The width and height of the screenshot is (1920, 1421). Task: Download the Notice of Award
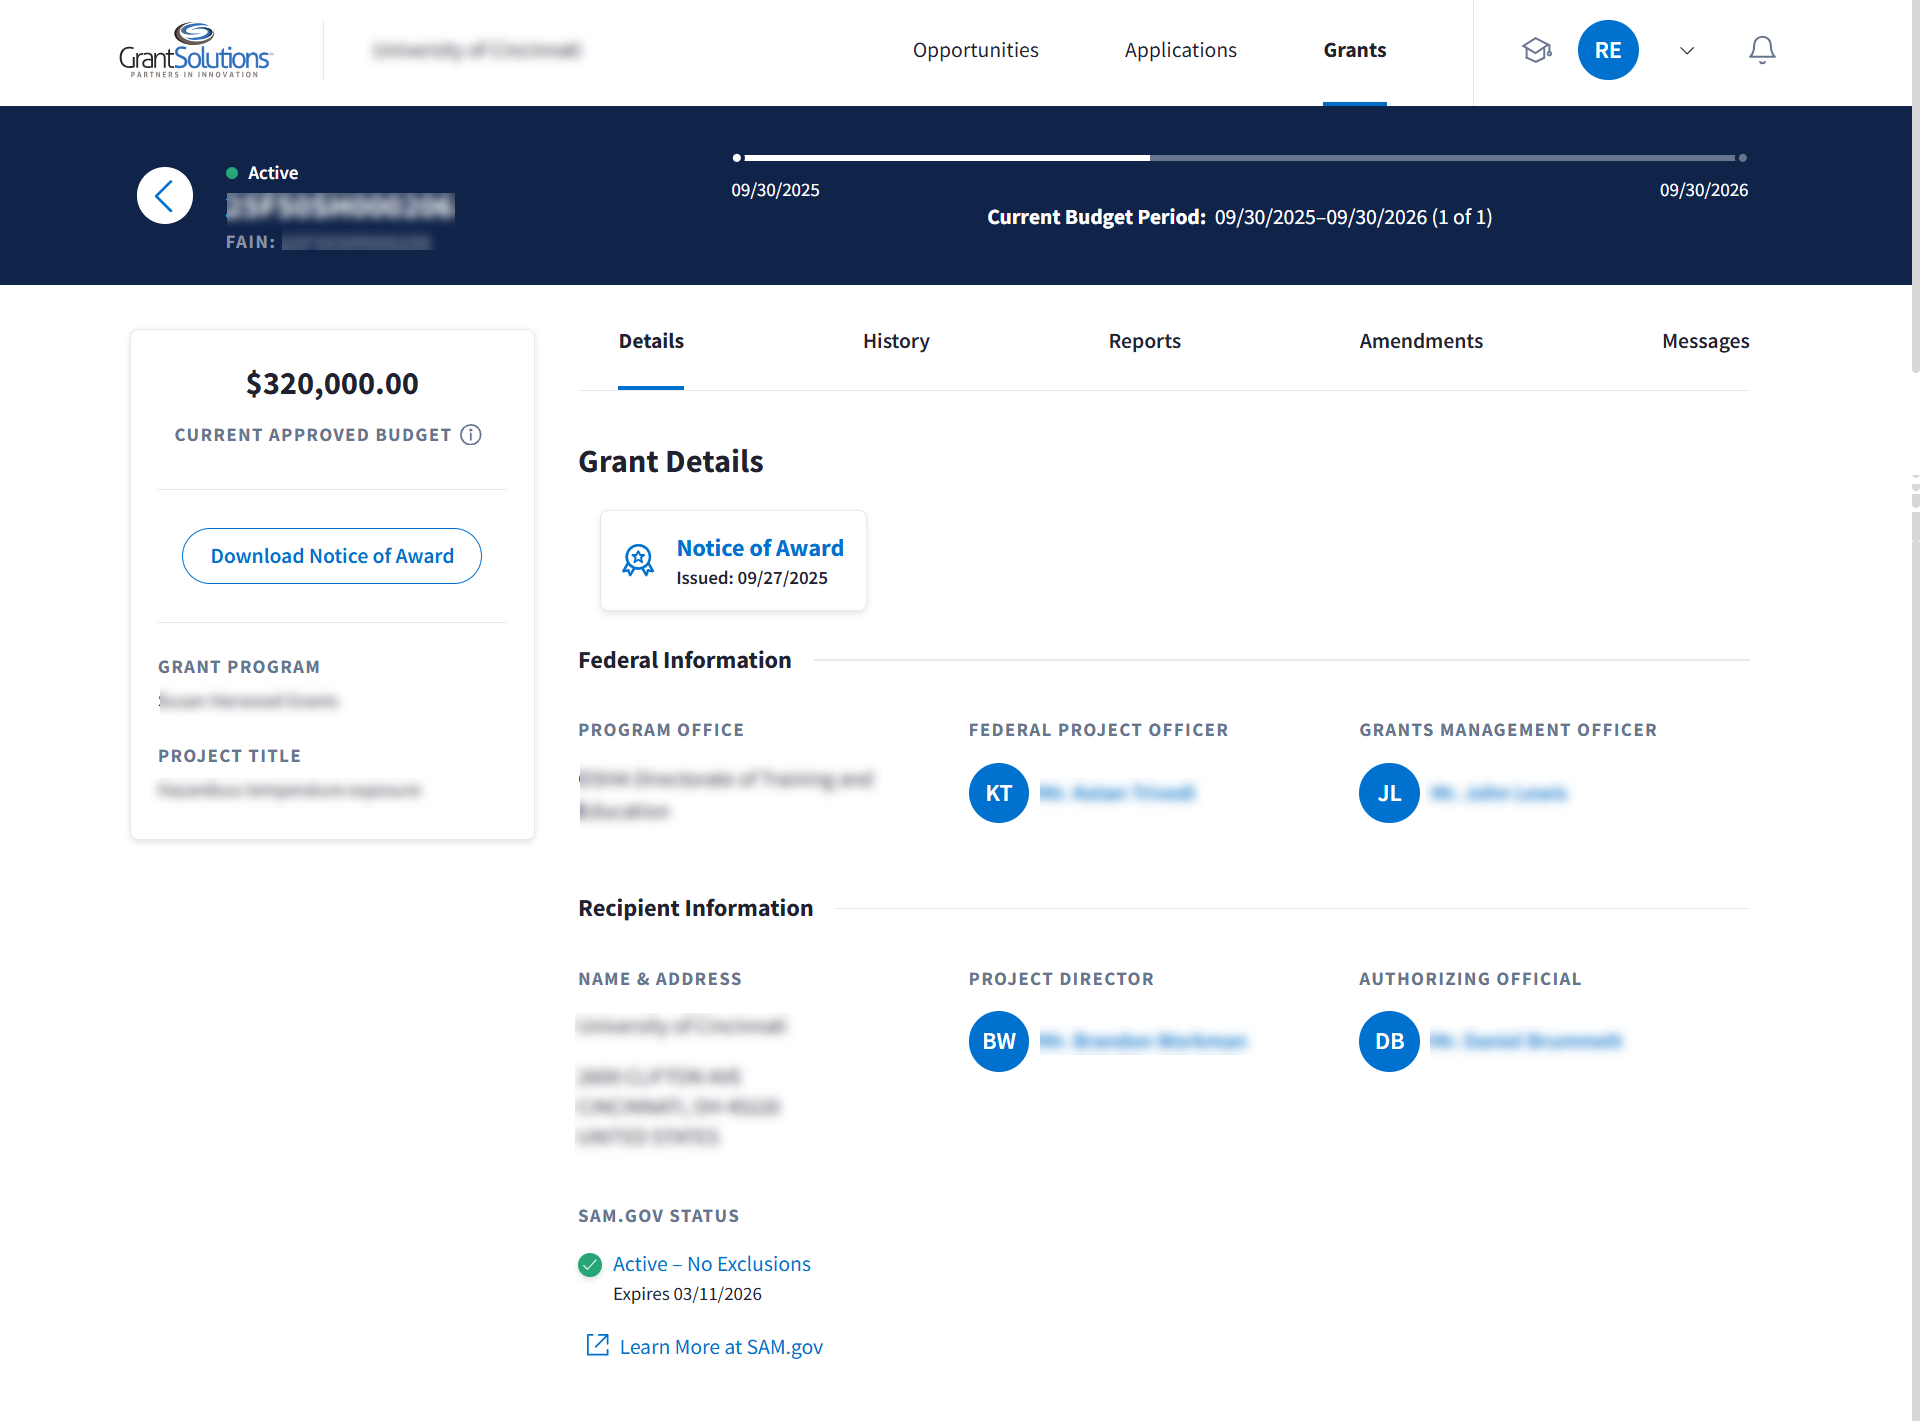click(332, 556)
